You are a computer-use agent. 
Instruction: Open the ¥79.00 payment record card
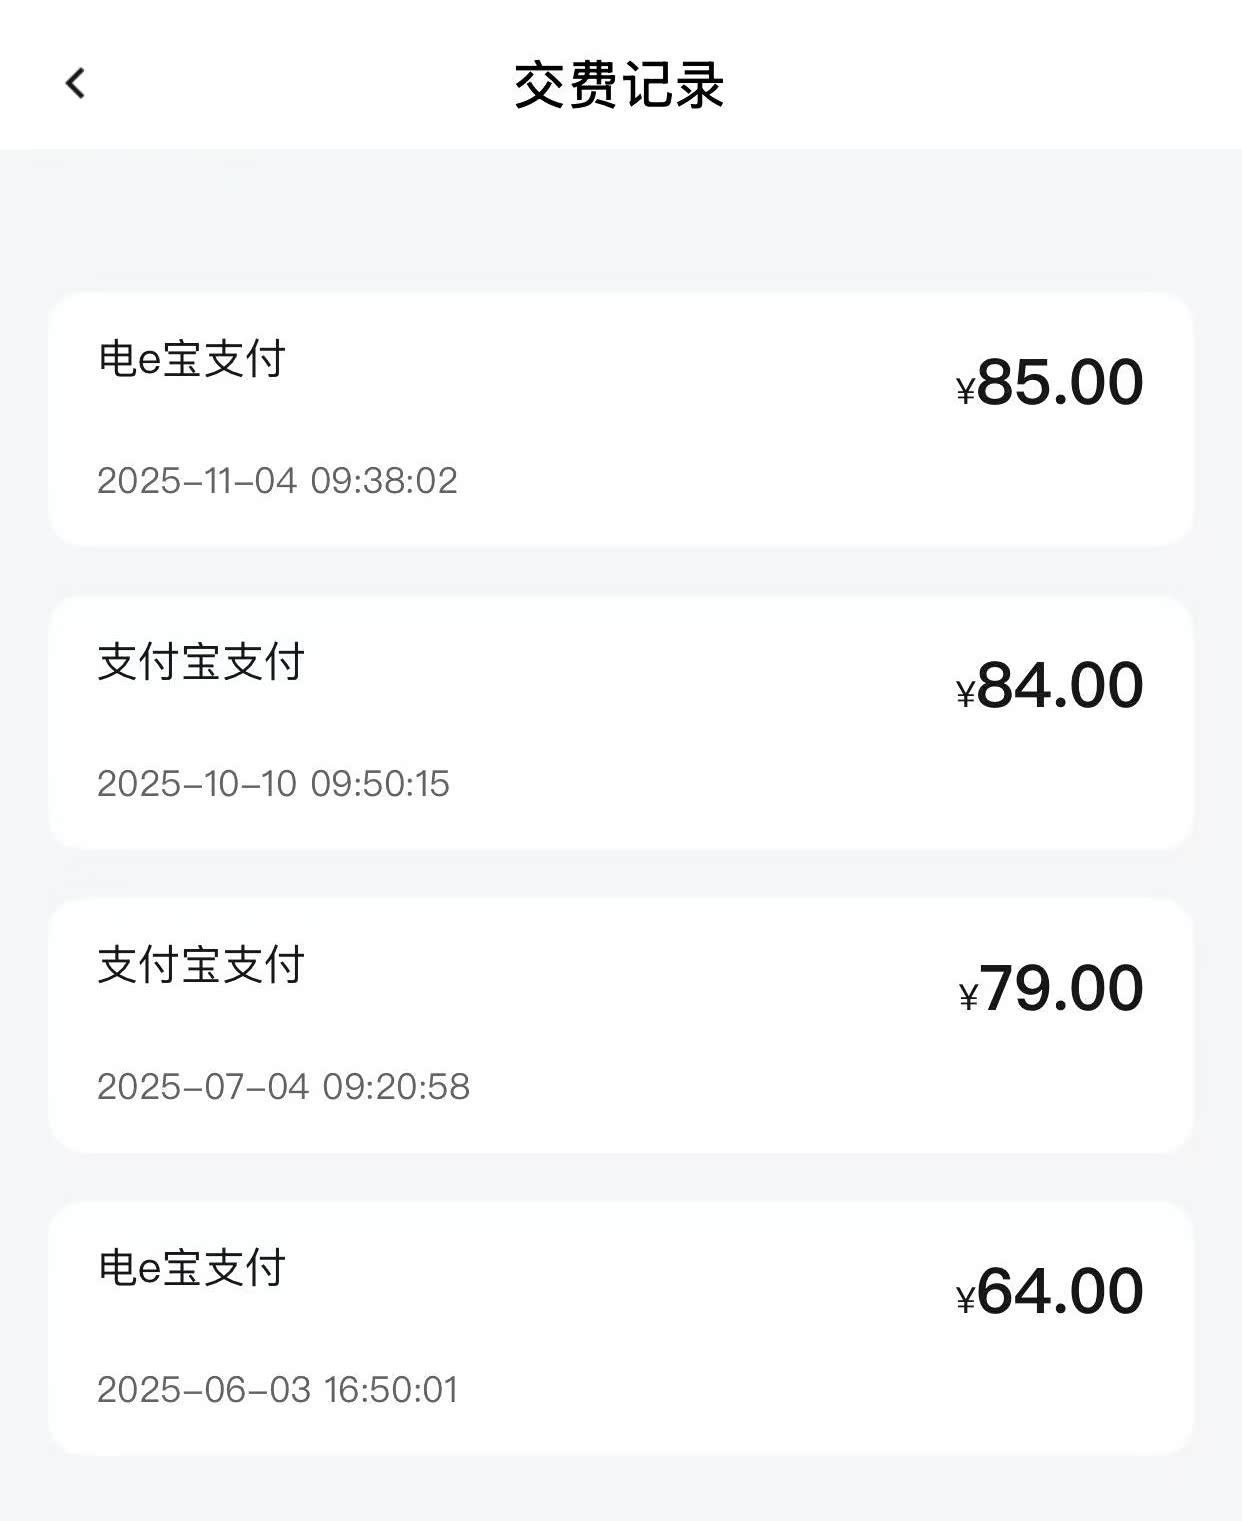[620, 1025]
